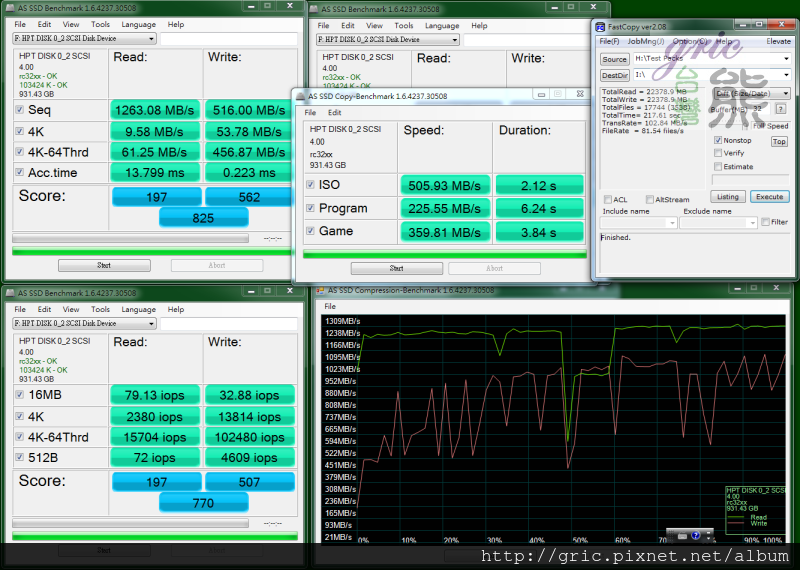
Task: Enable the Estimate checkbox in FastCopy
Action: (x=718, y=167)
